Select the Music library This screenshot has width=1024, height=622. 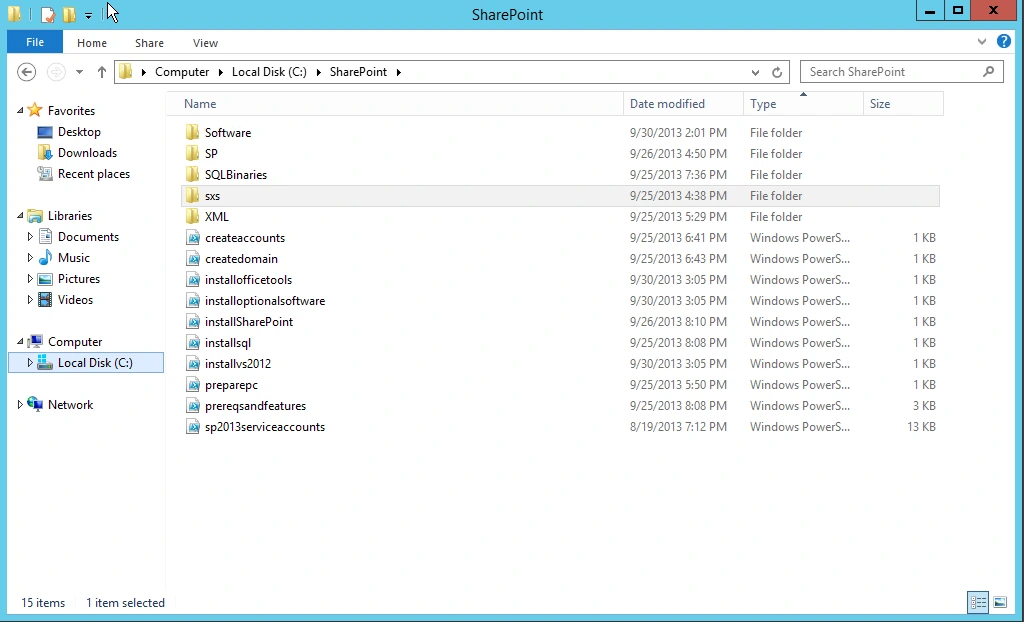[x=73, y=257]
